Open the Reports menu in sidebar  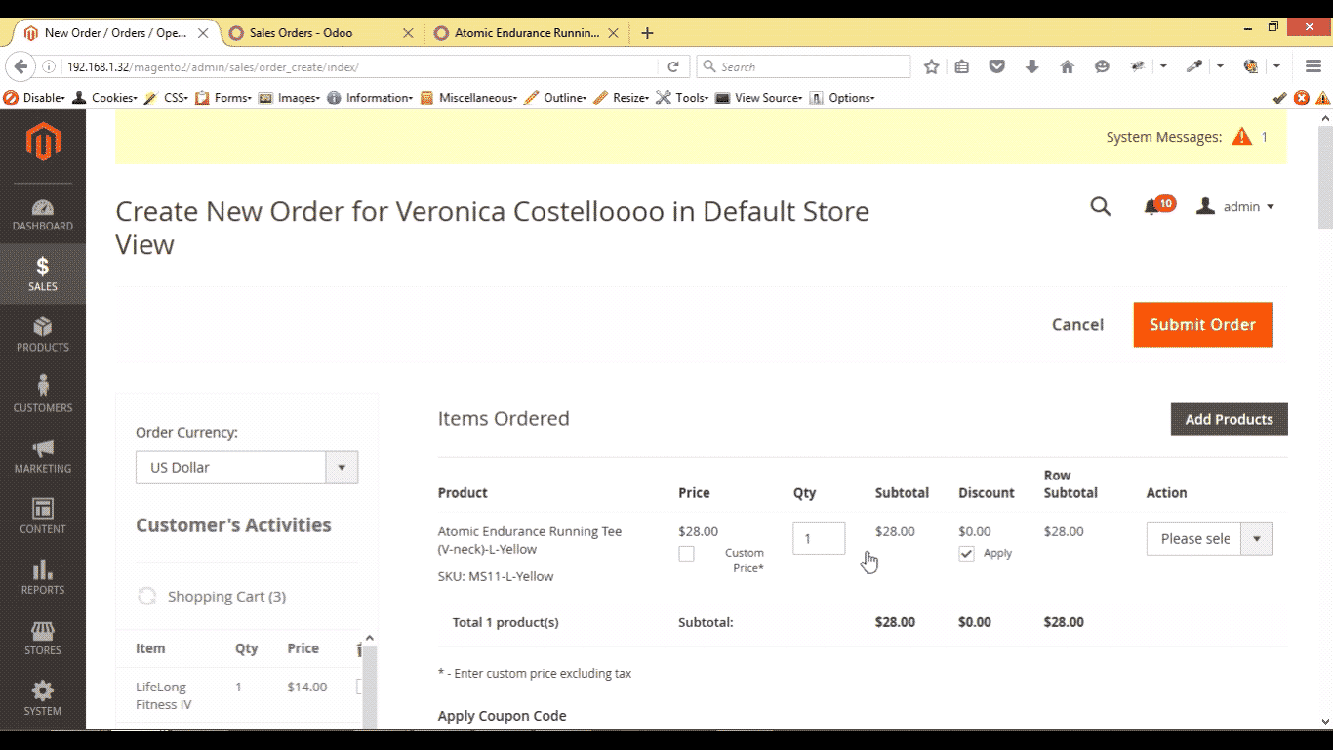[x=43, y=577]
